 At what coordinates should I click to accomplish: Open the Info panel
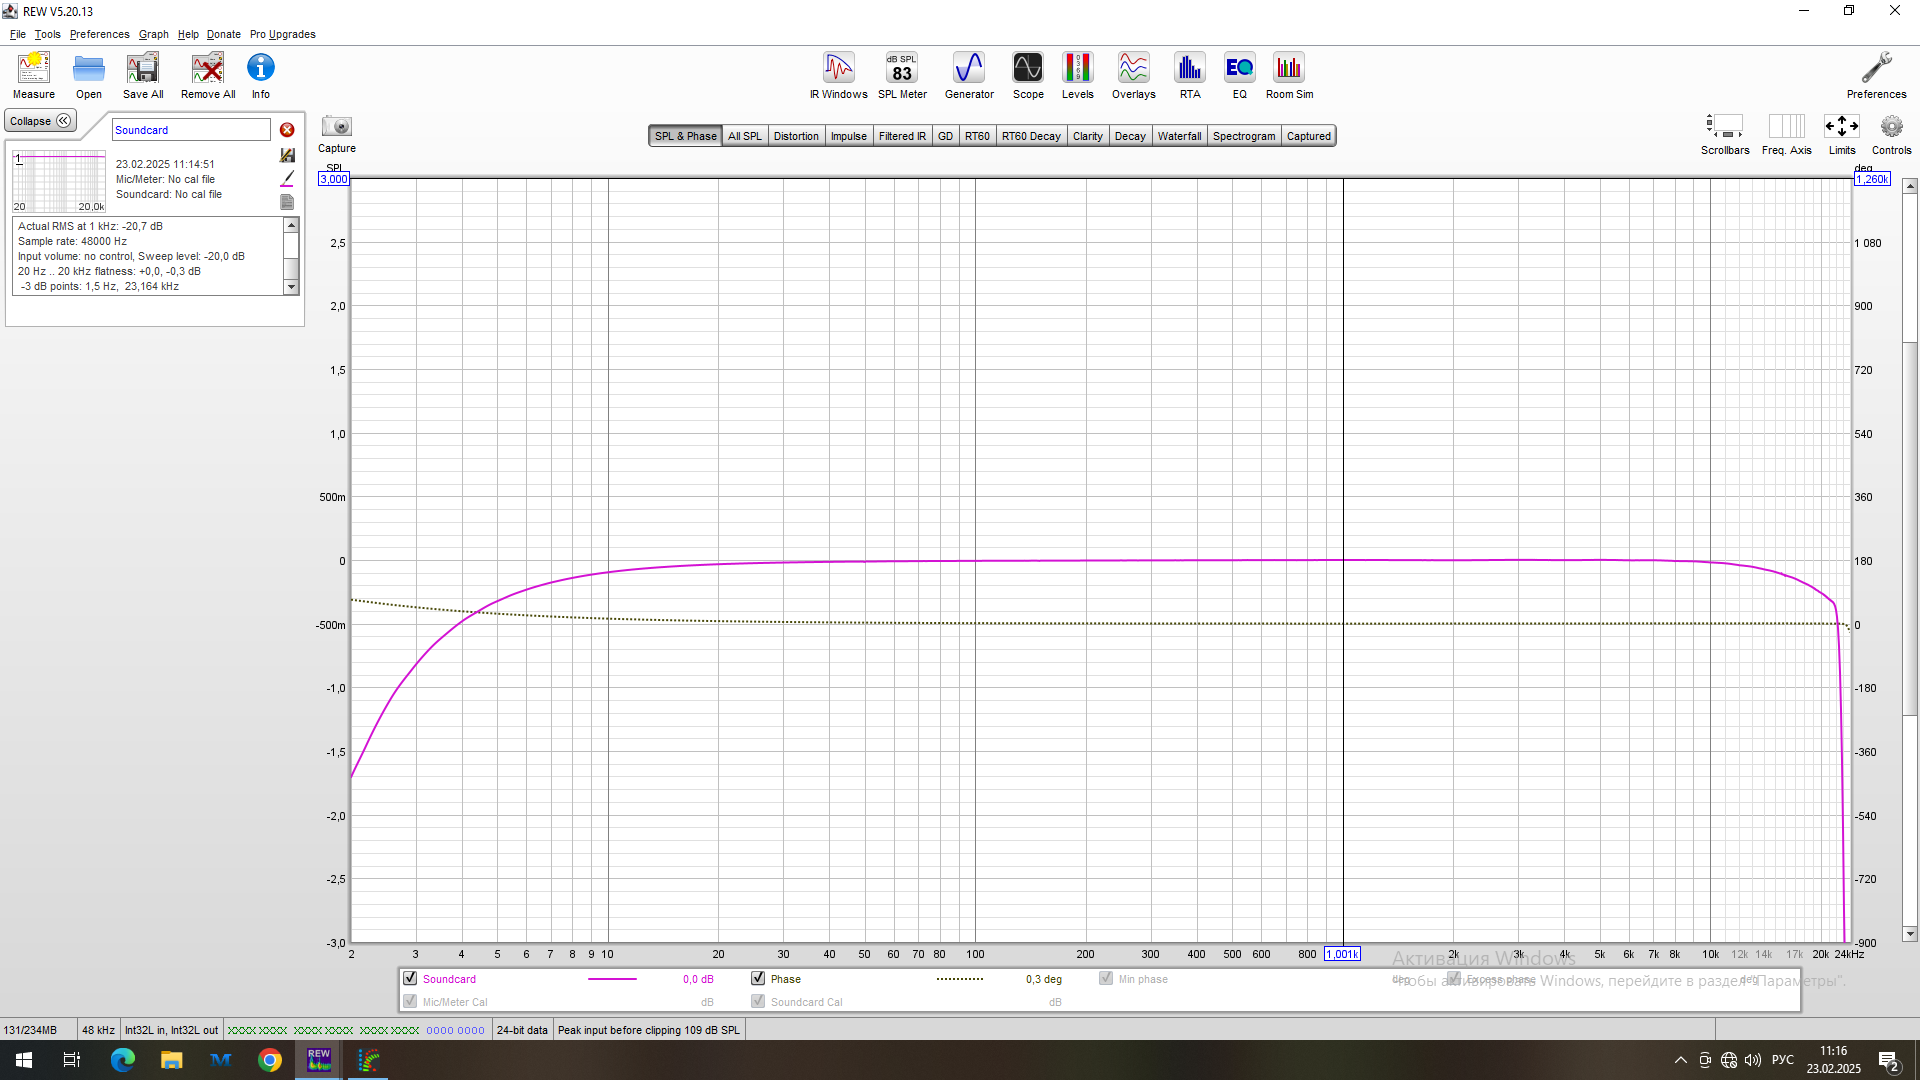click(x=261, y=76)
